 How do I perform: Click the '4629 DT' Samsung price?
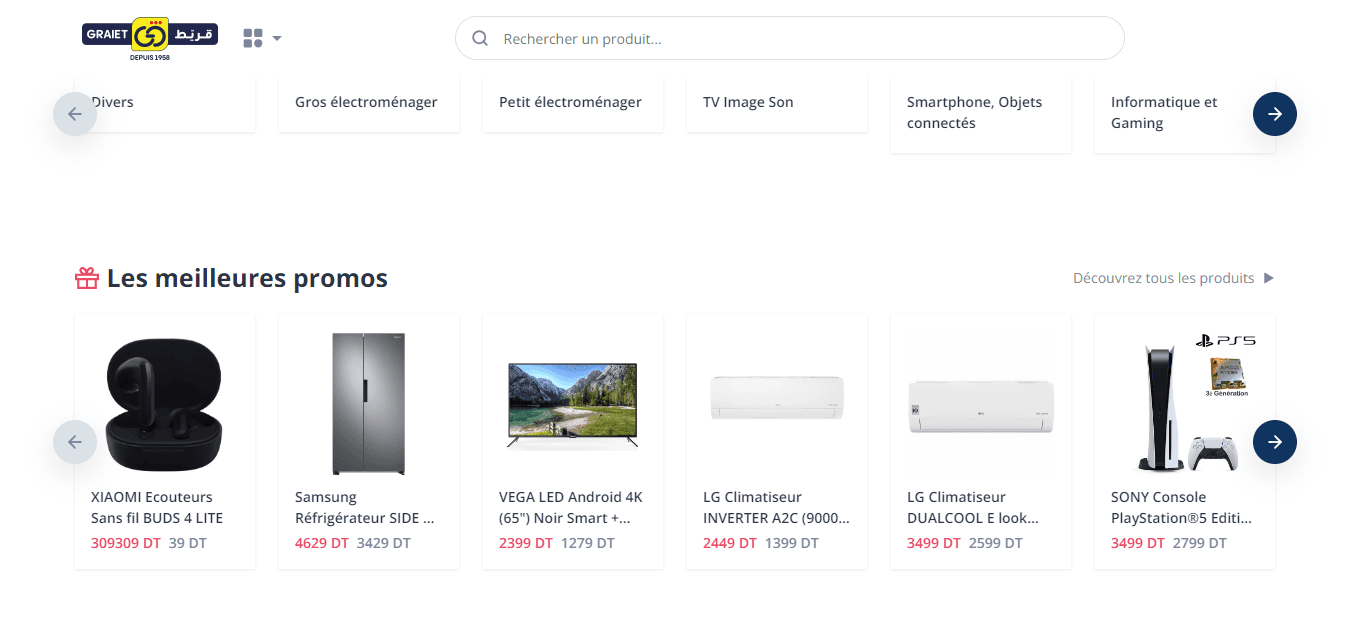(322, 543)
